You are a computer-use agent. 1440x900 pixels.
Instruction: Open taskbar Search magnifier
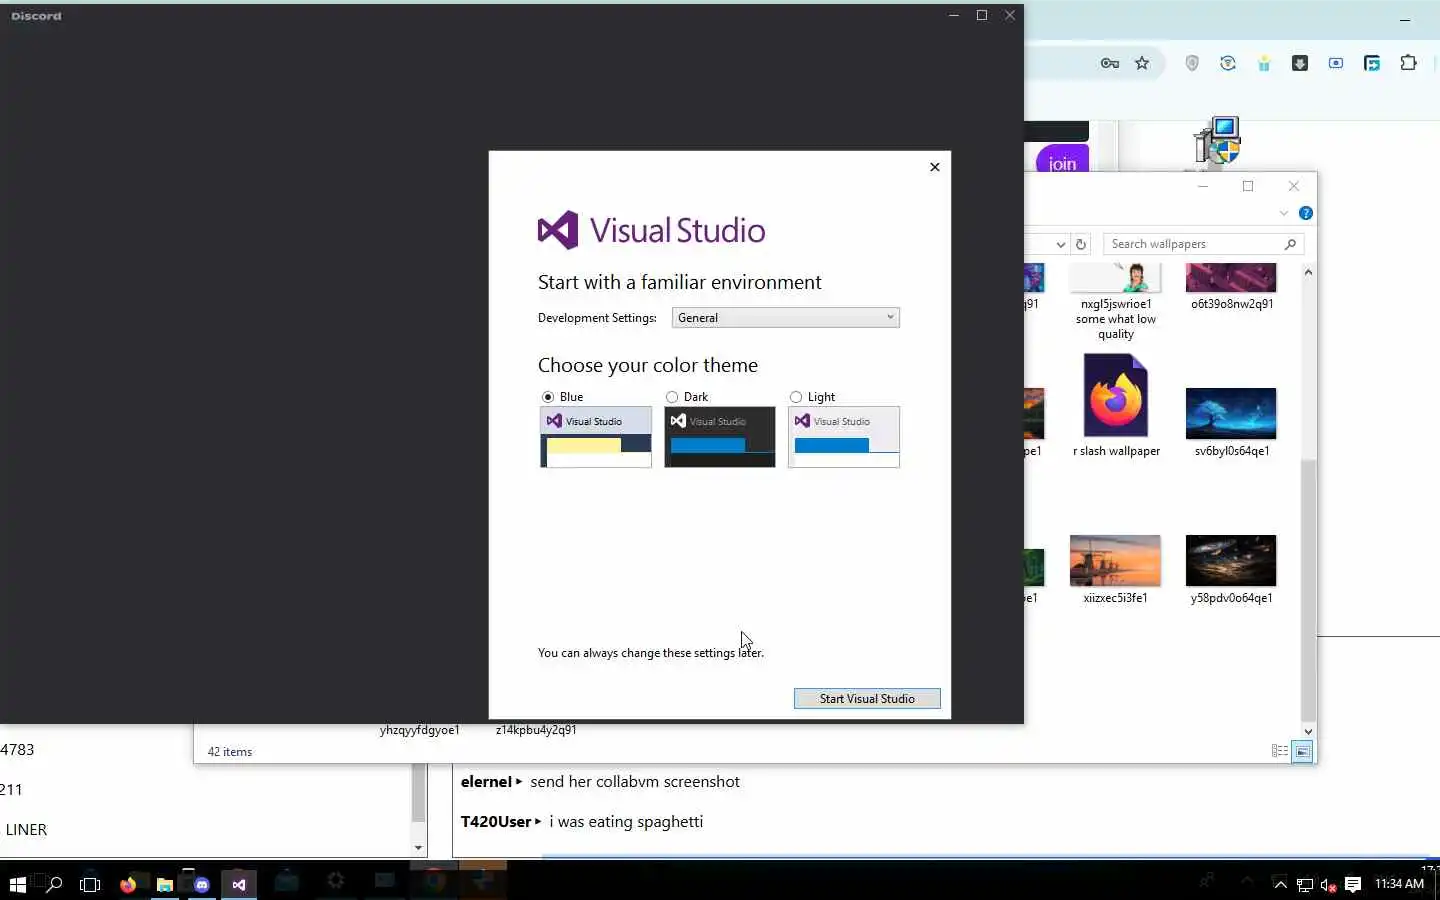tap(54, 884)
